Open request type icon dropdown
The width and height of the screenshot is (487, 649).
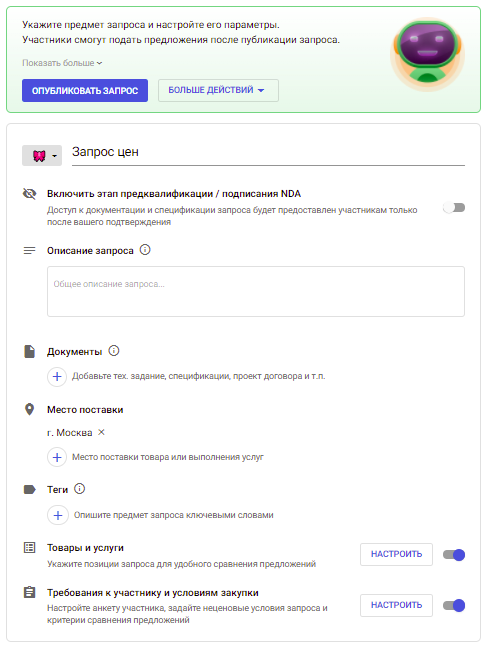pos(42,156)
